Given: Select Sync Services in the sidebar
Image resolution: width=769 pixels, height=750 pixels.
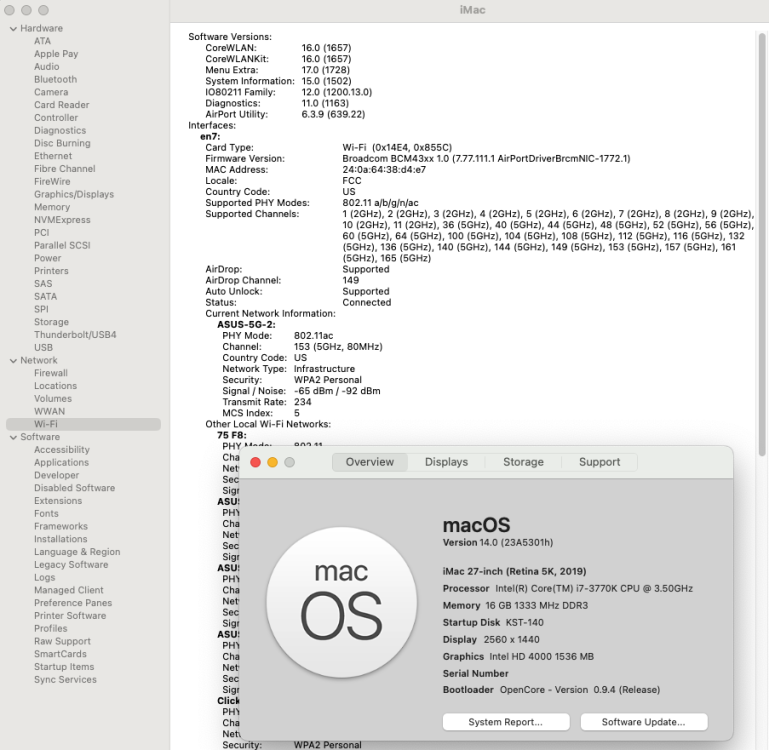Looking at the screenshot, I should tap(65, 679).
